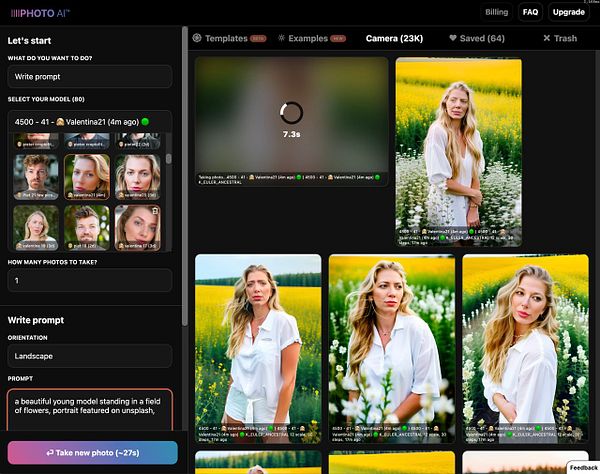600x474 pixels.
Task: Click the left settings panel scrollbar
Action: pos(185,176)
